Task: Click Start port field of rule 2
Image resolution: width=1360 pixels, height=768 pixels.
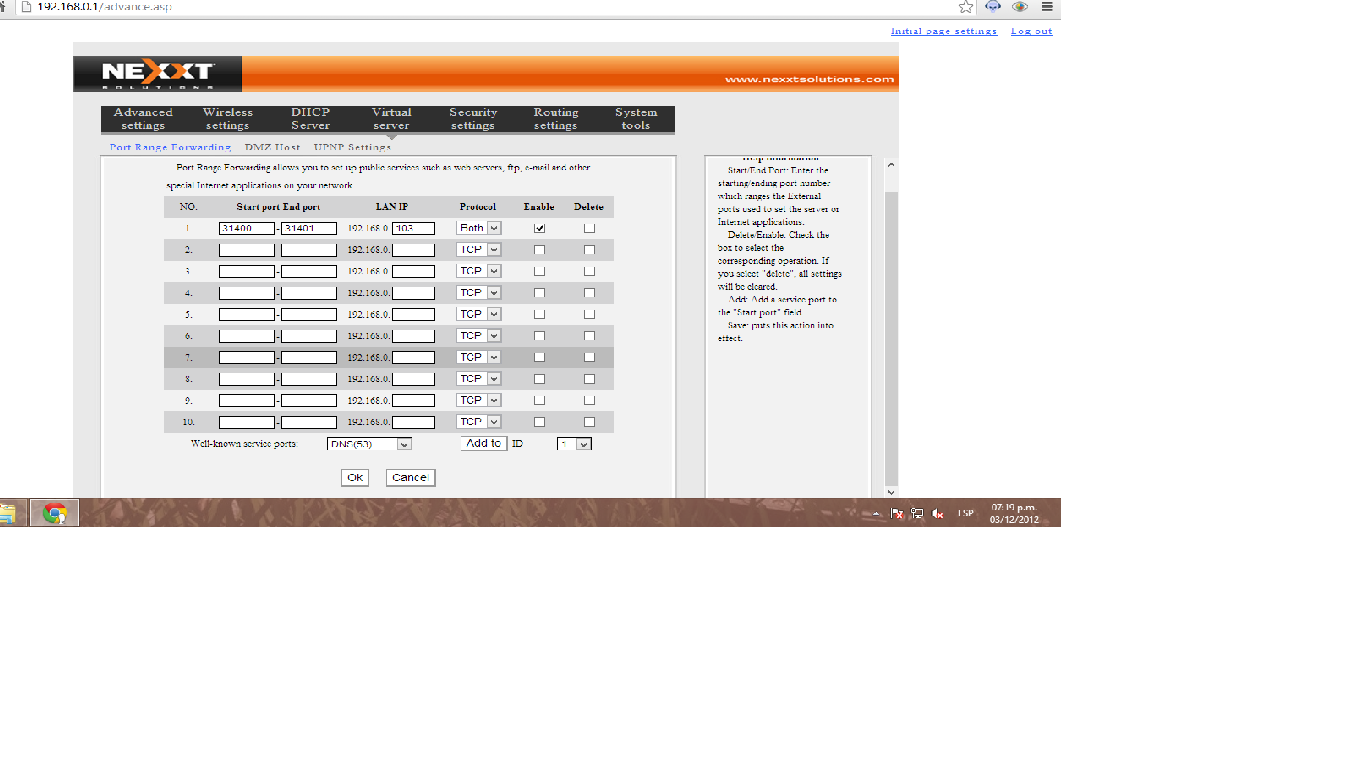Action: tap(247, 250)
